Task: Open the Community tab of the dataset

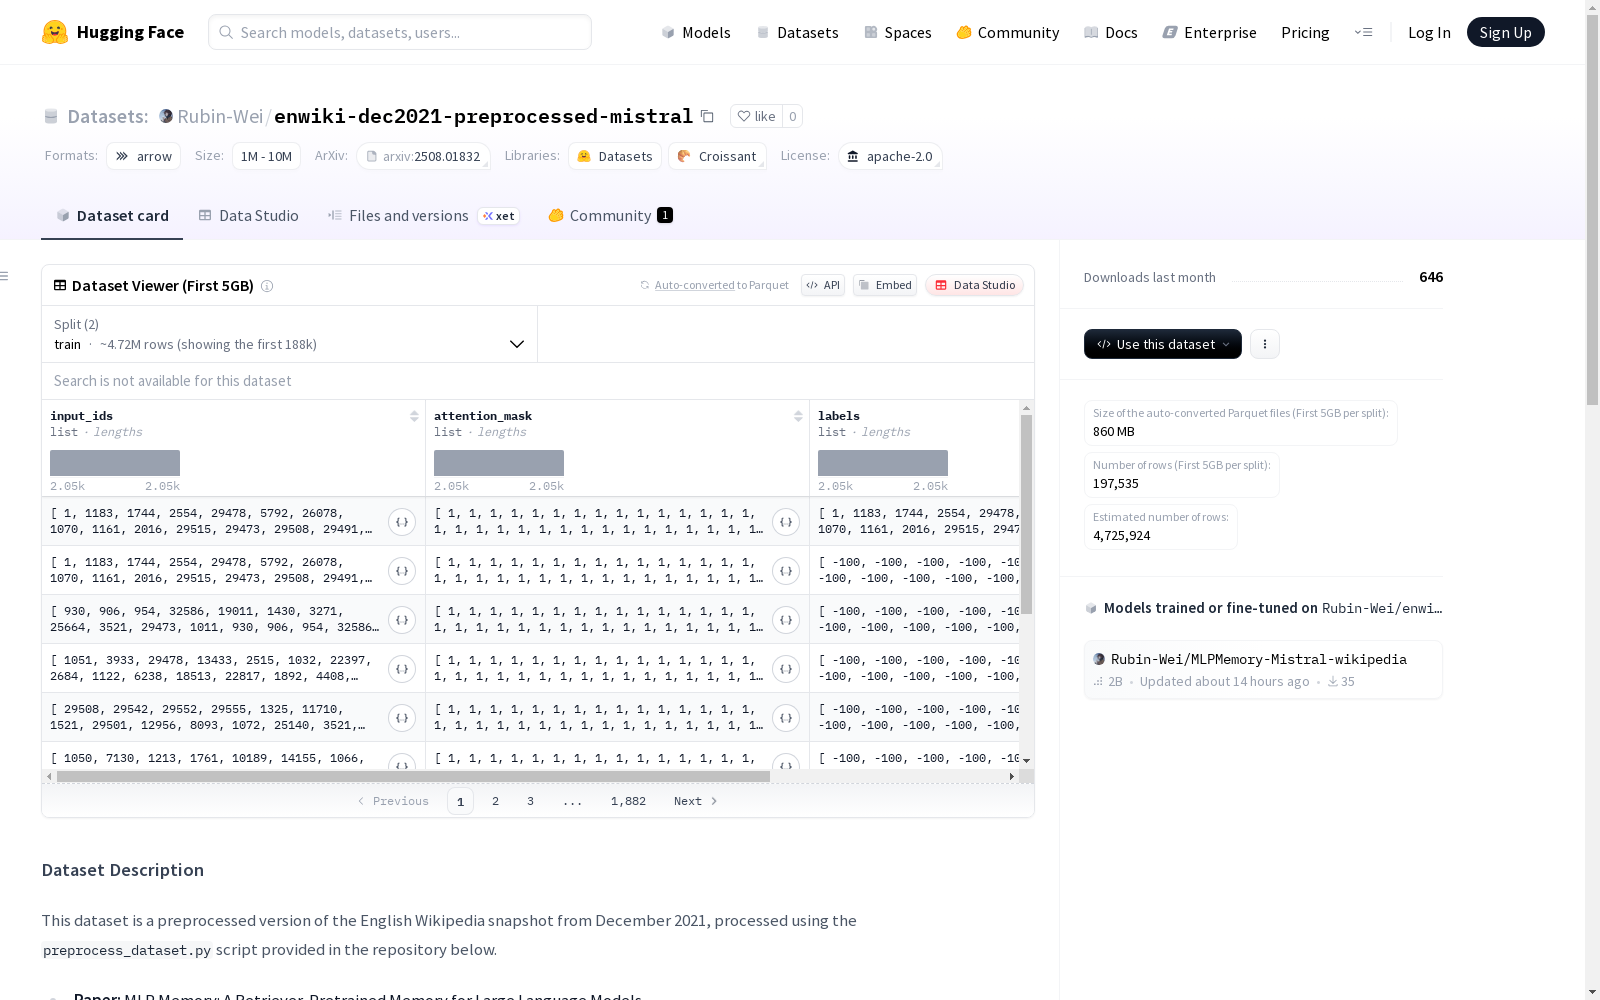Action: coord(610,216)
